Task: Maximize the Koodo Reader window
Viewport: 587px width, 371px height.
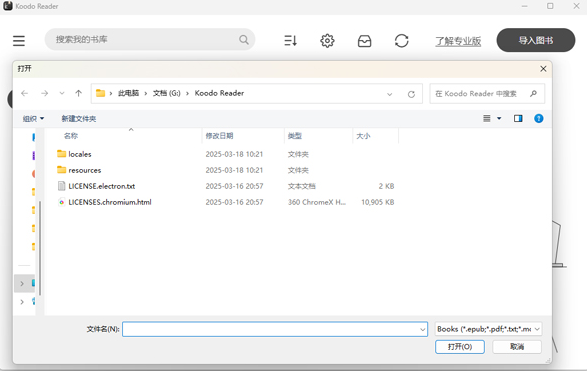Action: click(x=550, y=6)
